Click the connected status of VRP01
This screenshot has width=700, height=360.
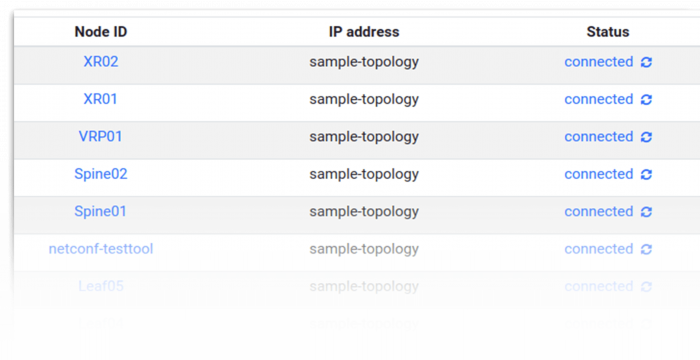tap(599, 137)
